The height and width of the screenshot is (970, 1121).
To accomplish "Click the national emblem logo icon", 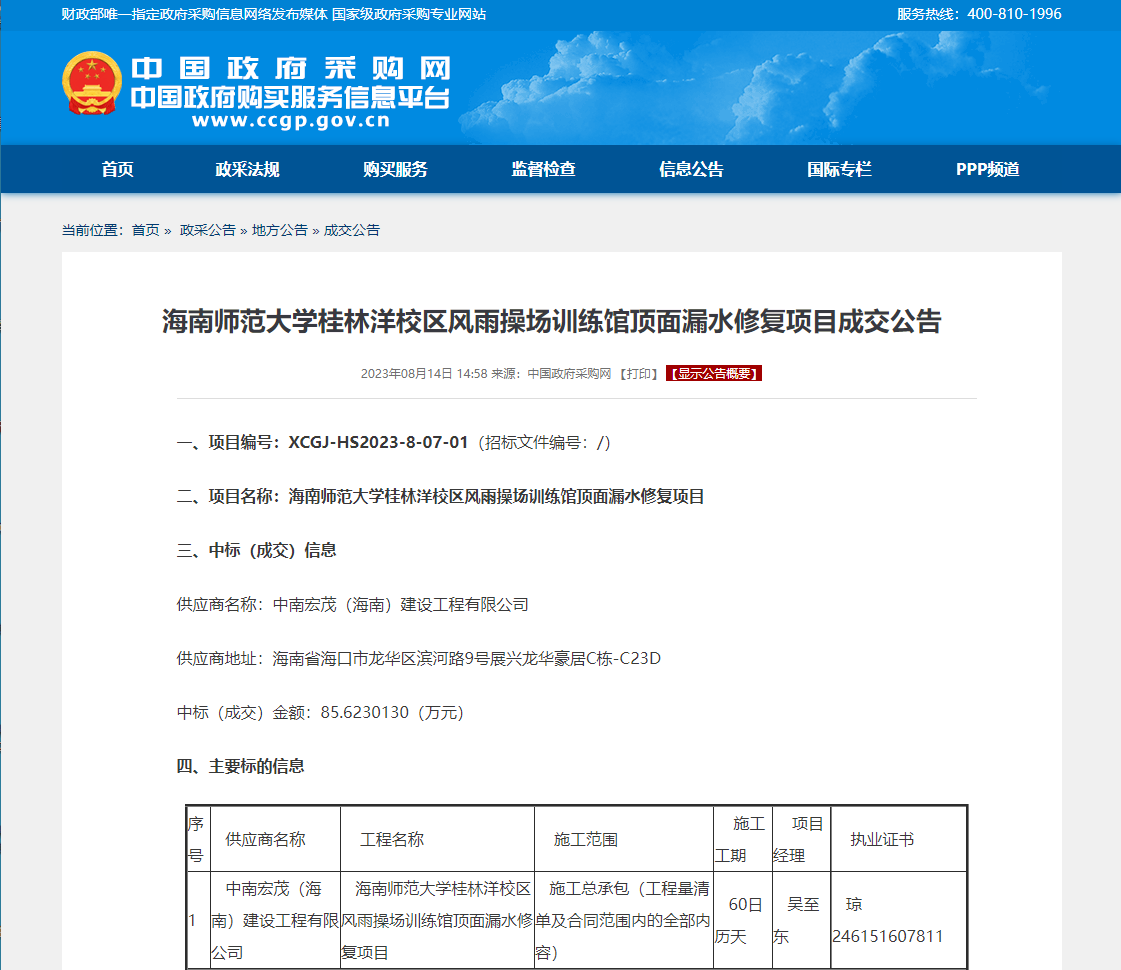I will tap(92, 84).
